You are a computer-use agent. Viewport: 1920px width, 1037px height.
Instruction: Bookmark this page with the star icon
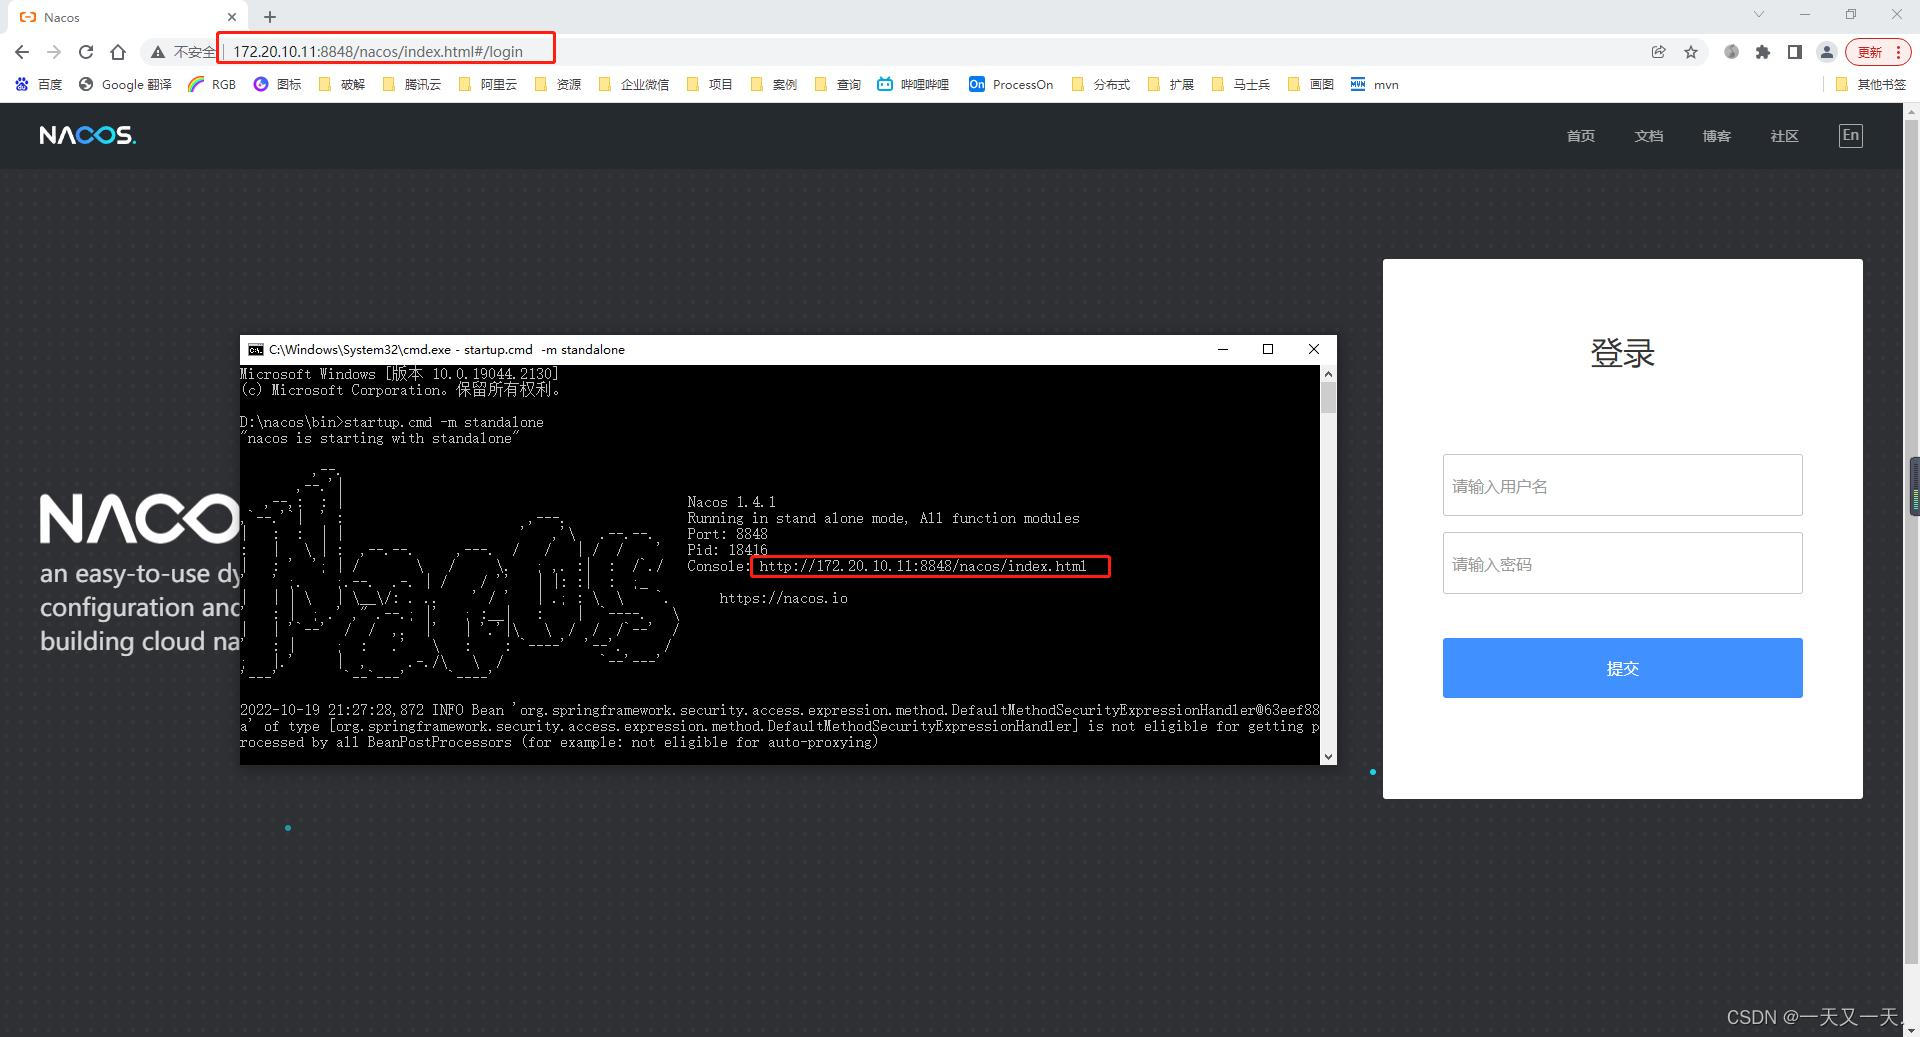(1691, 52)
